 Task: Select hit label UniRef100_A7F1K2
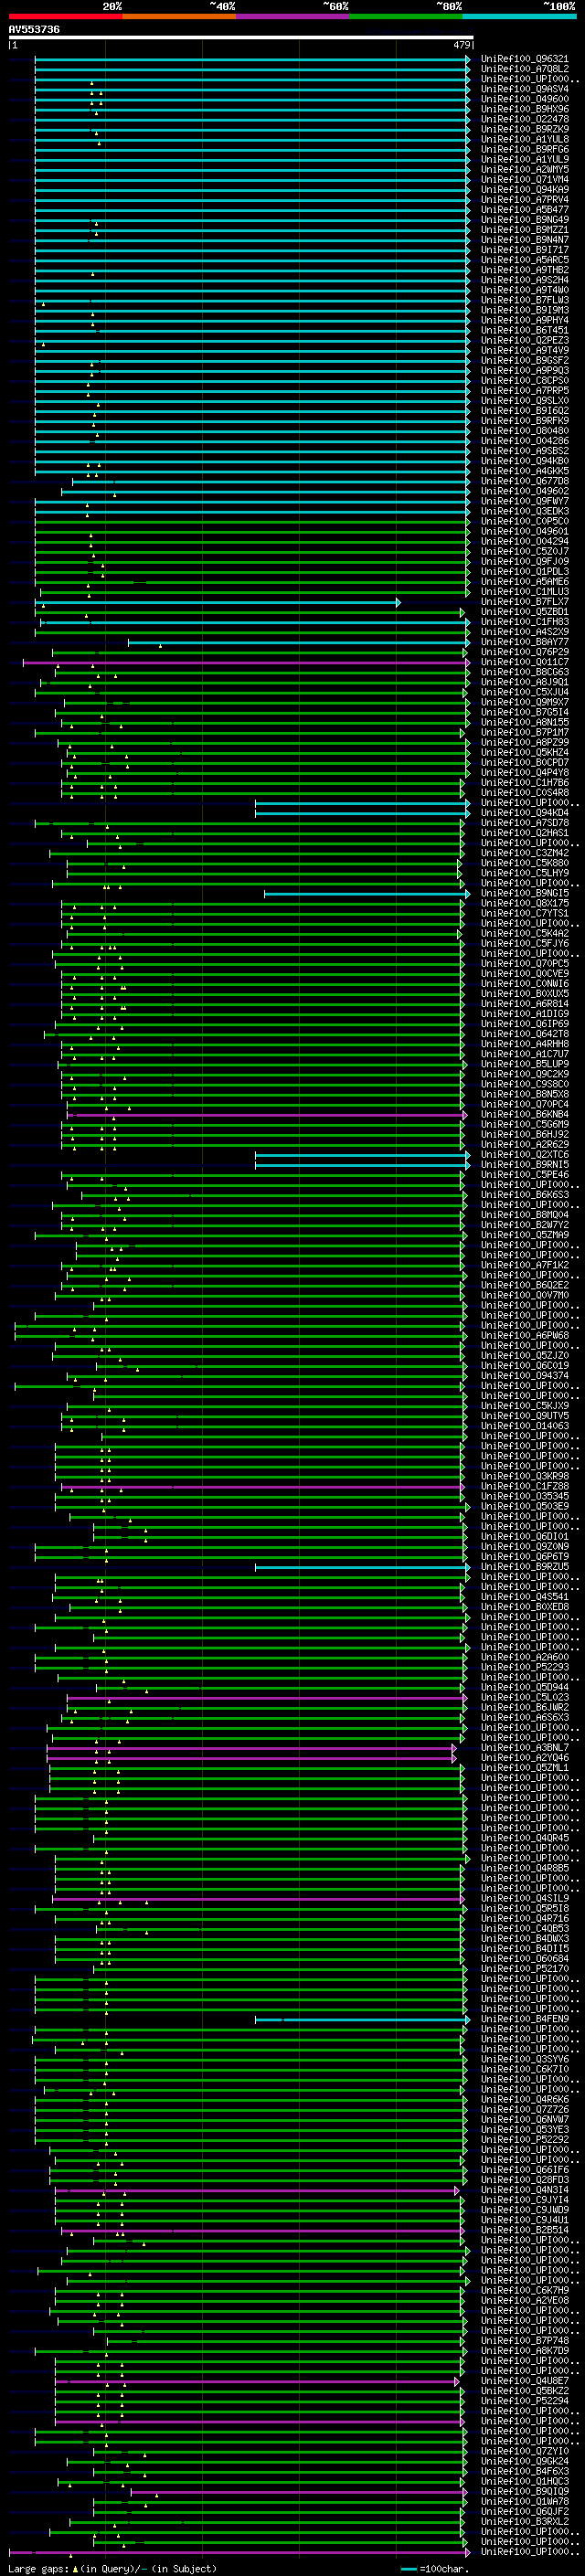525,1265
